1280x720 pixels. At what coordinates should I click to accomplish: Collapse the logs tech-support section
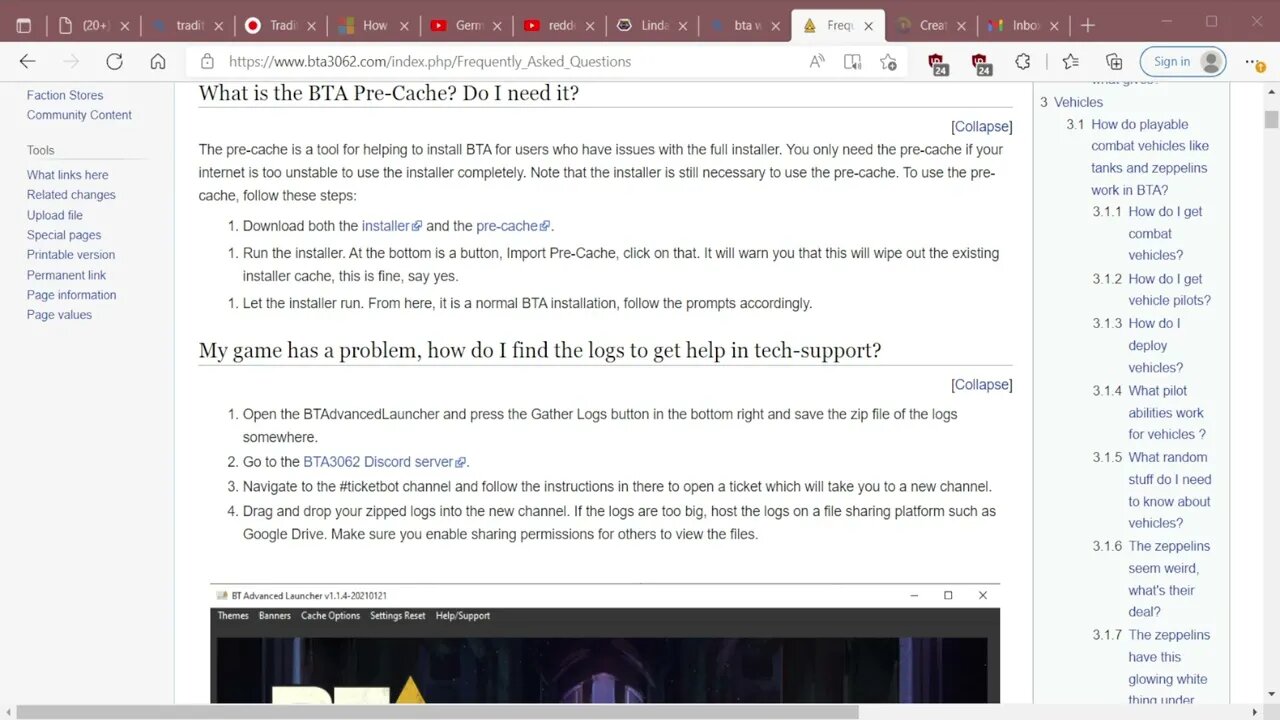coord(981,385)
